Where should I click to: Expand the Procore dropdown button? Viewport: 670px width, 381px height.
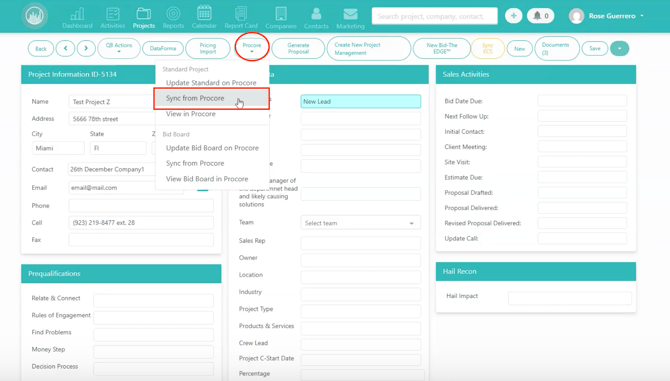(x=252, y=47)
